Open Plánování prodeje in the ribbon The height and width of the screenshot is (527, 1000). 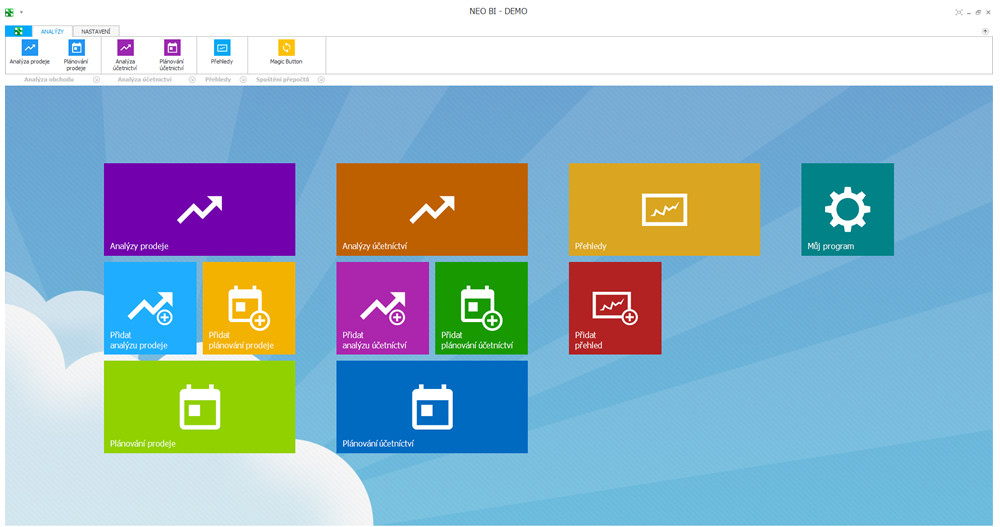click(76, 55)
